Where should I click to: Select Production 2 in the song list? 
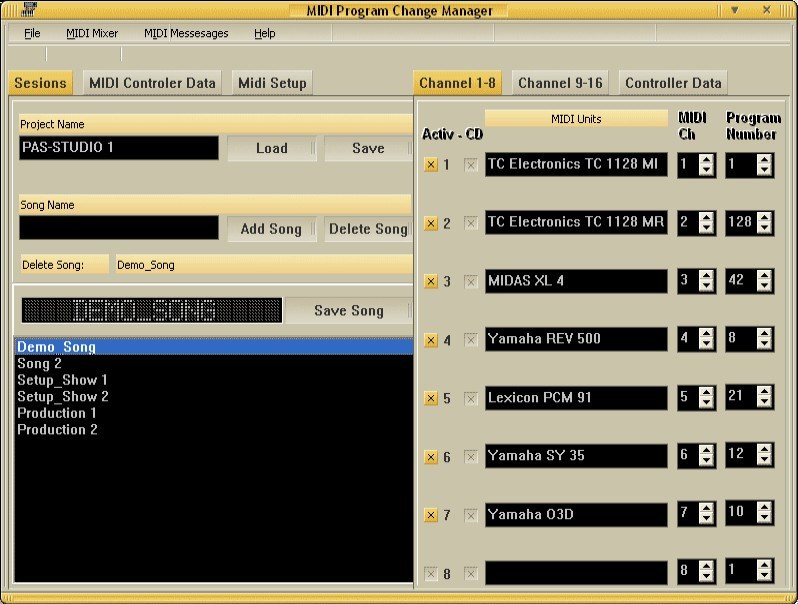[x=214, y=429]
